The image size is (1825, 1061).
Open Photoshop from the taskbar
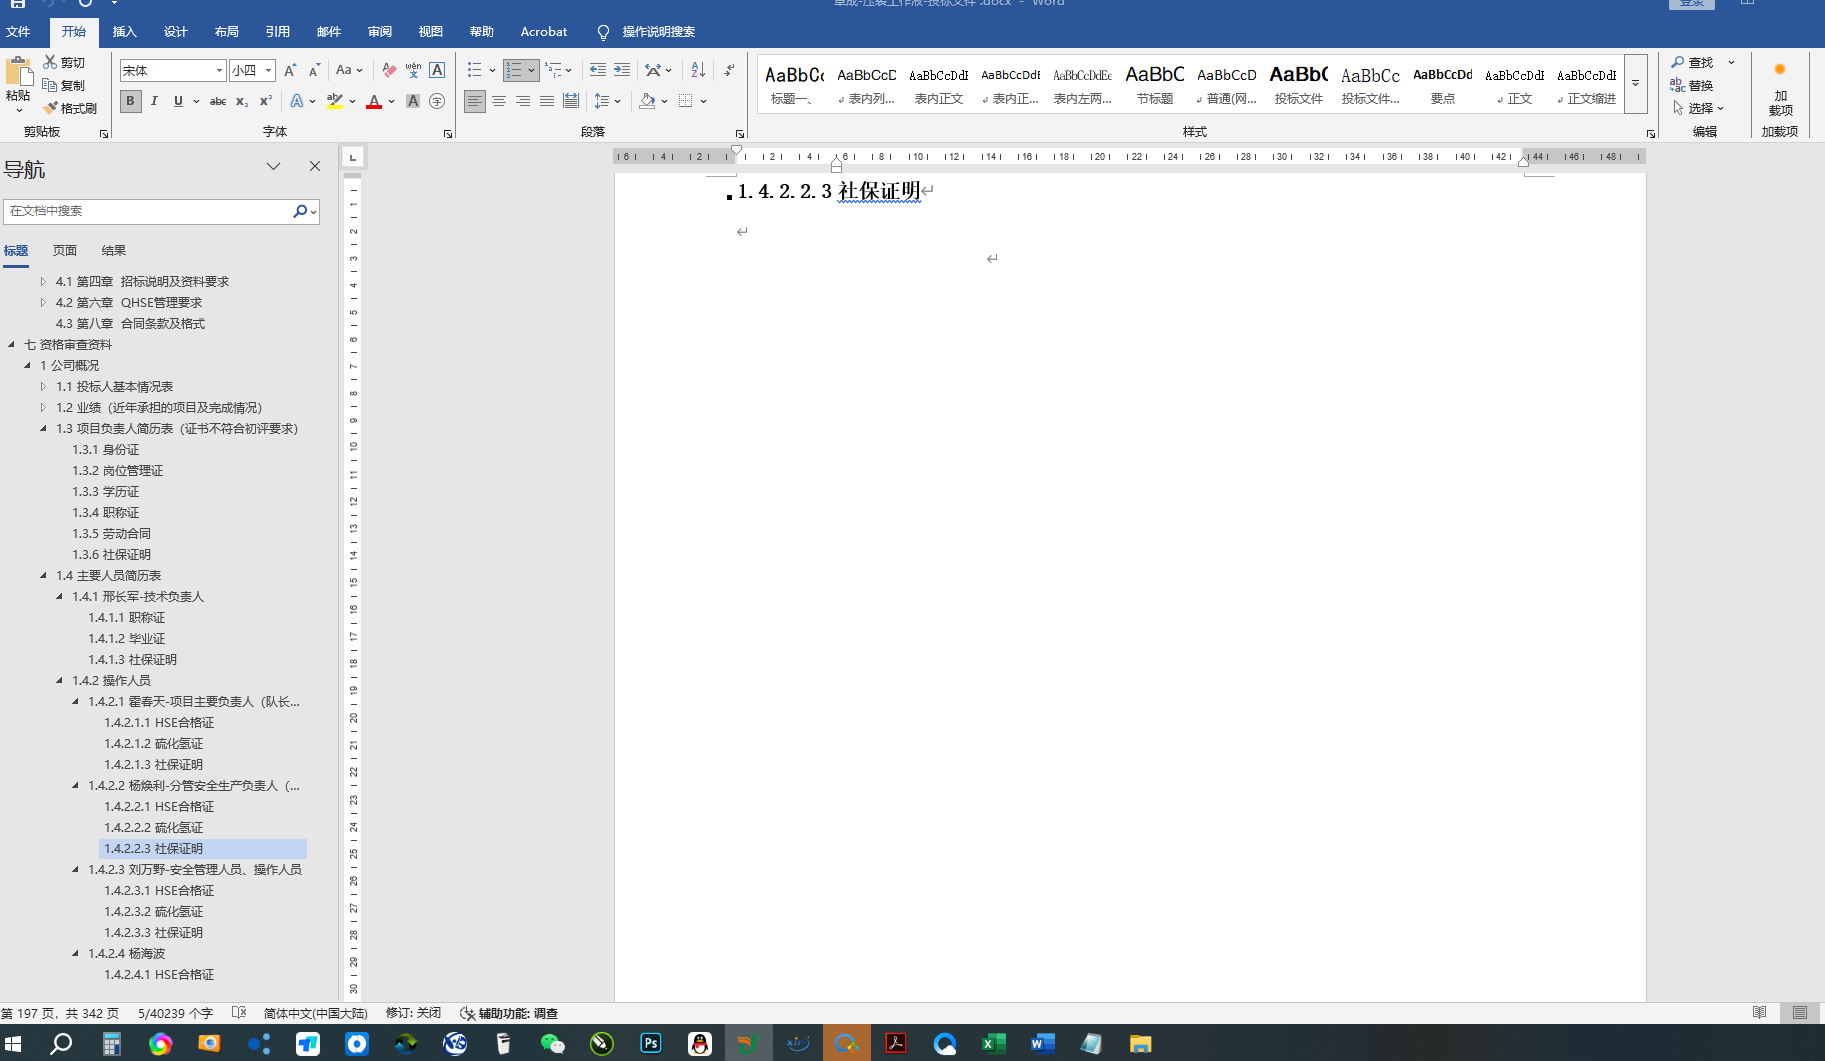[x=651, y=1043]
